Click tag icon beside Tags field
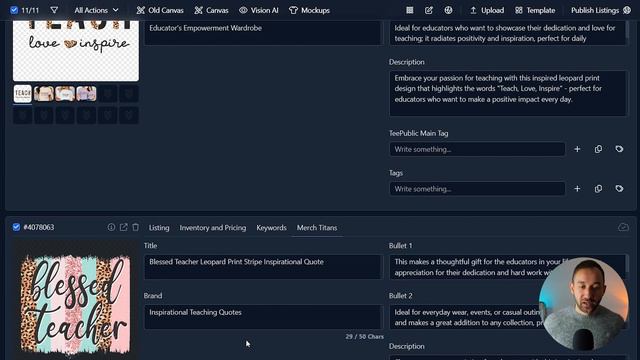The height and width of the screenshot is (360, 640). click(619, 189)
